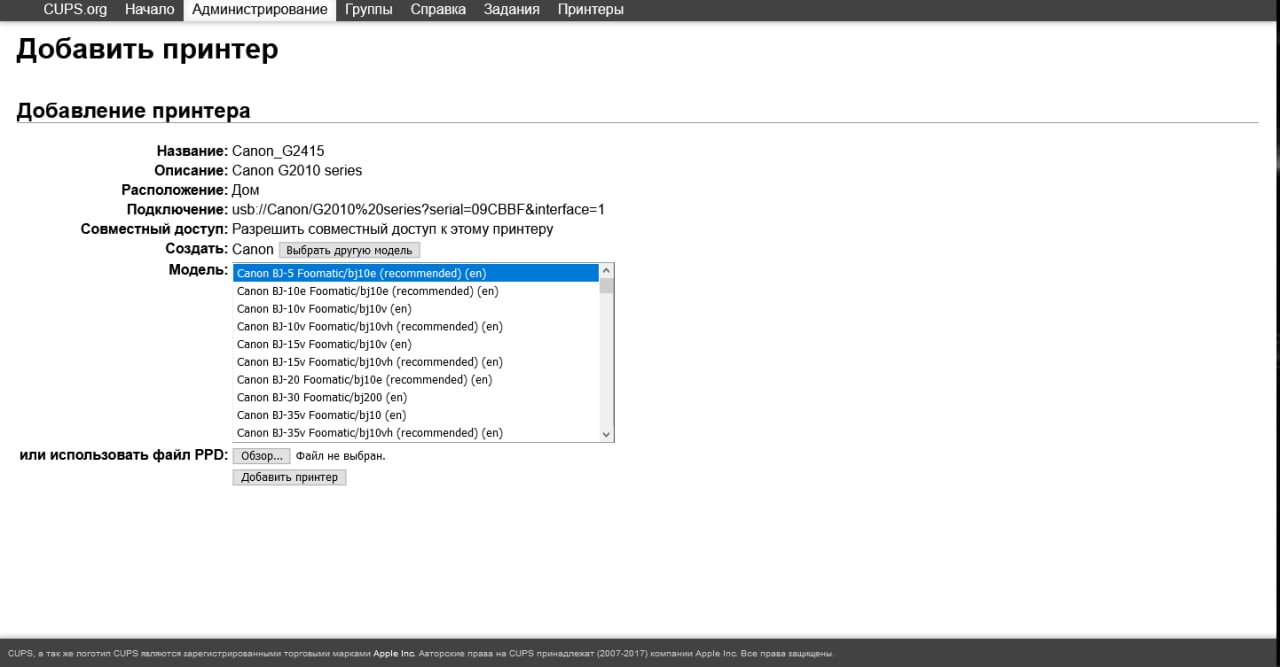Switch to the Группы tab
Screen dimensions: 1280x667
pyautogui.click(x=369, y=9)
